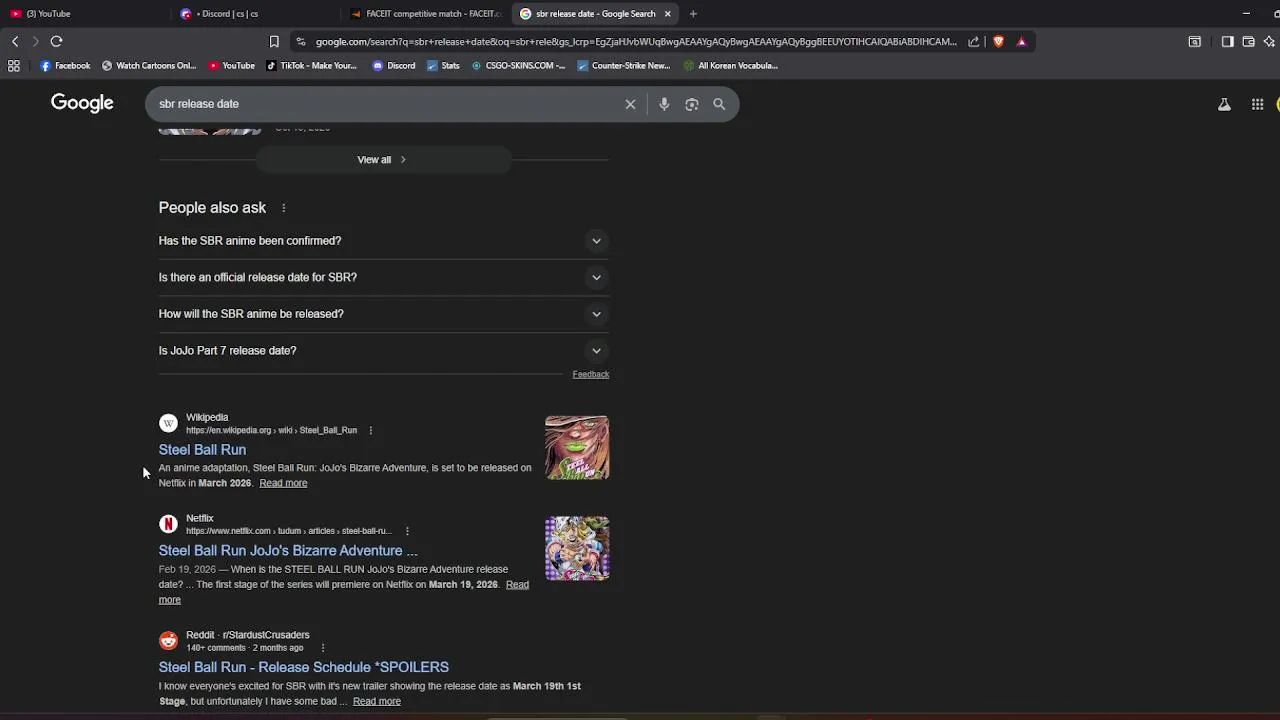Open the Facebook bookmark
1280x720 pixels.
(x=65, y=66)
